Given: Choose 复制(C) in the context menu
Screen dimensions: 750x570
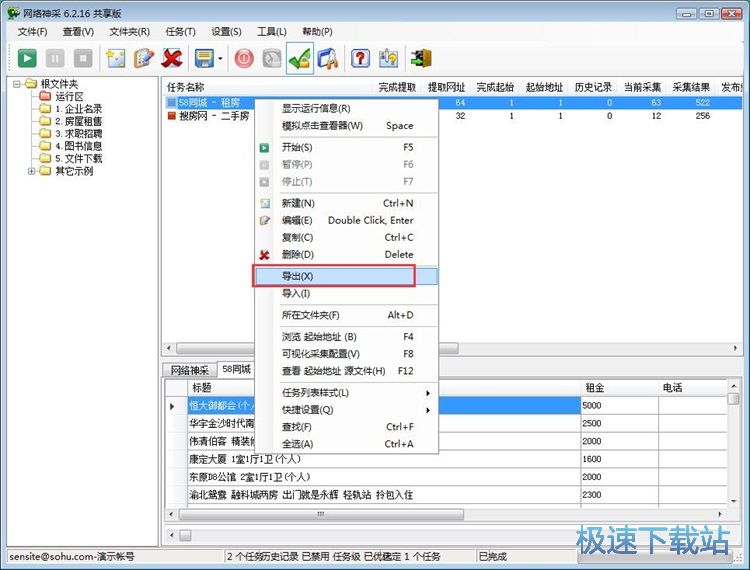Looking at the screenshot, I should (x=347, y=238).
